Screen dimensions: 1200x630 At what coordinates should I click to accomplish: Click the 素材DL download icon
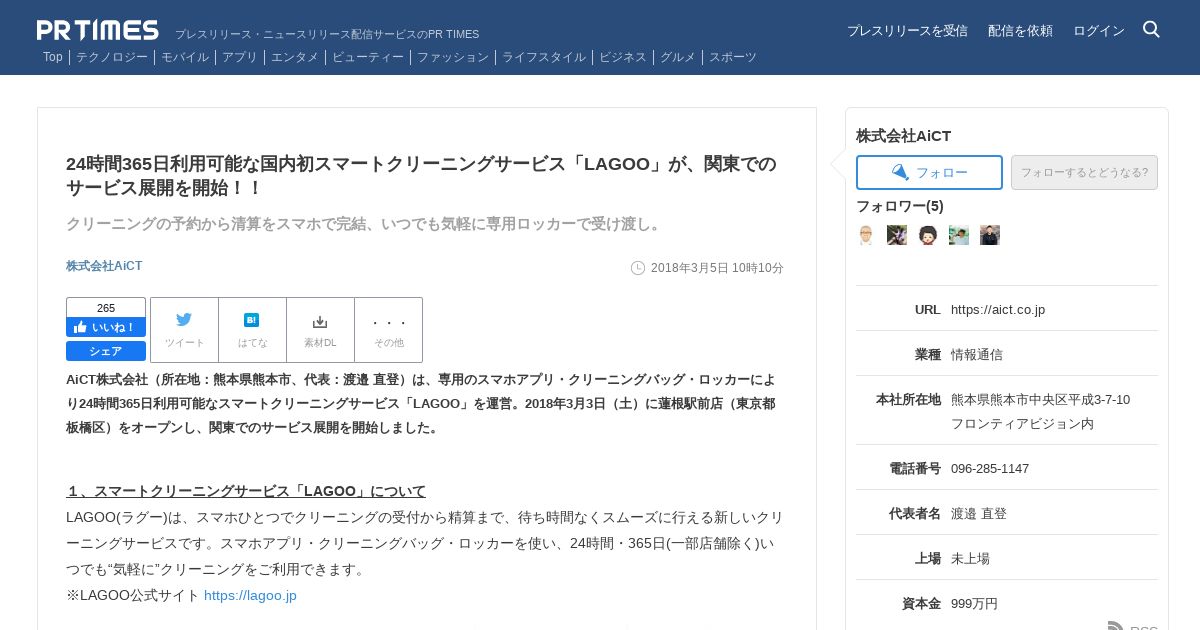click(x=320, y=322)
